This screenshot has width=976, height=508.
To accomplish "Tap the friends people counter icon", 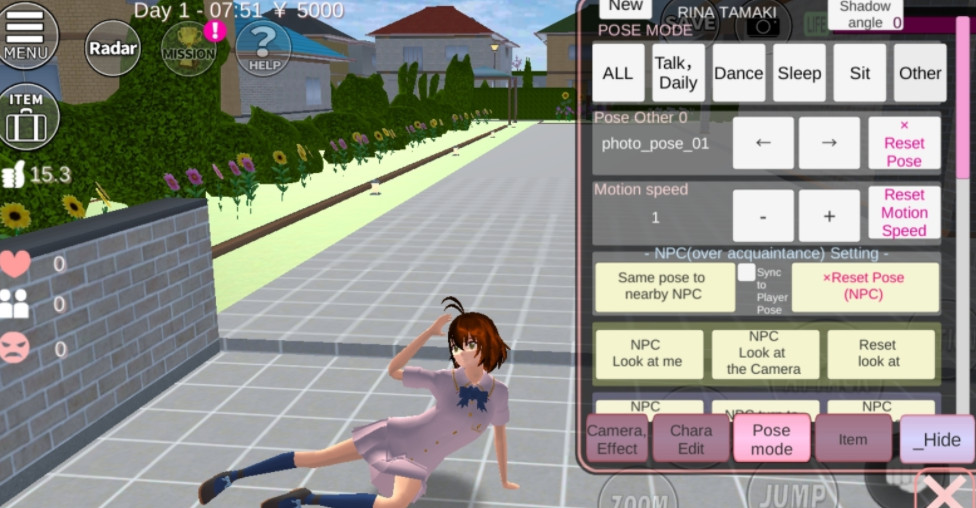I will (14, 304).
